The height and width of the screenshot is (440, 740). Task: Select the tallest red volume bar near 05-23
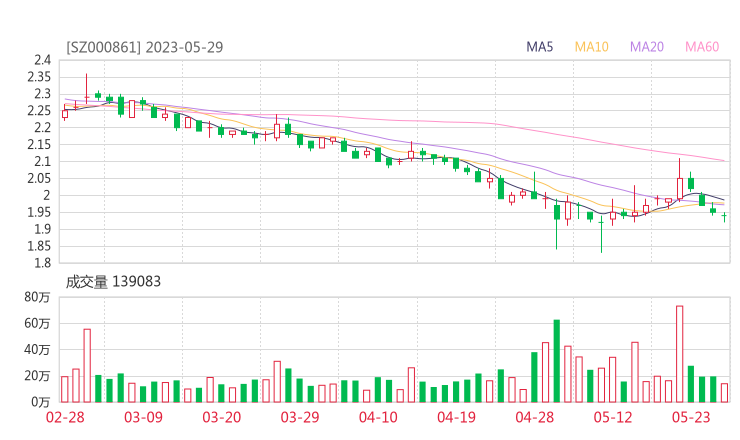680,354
